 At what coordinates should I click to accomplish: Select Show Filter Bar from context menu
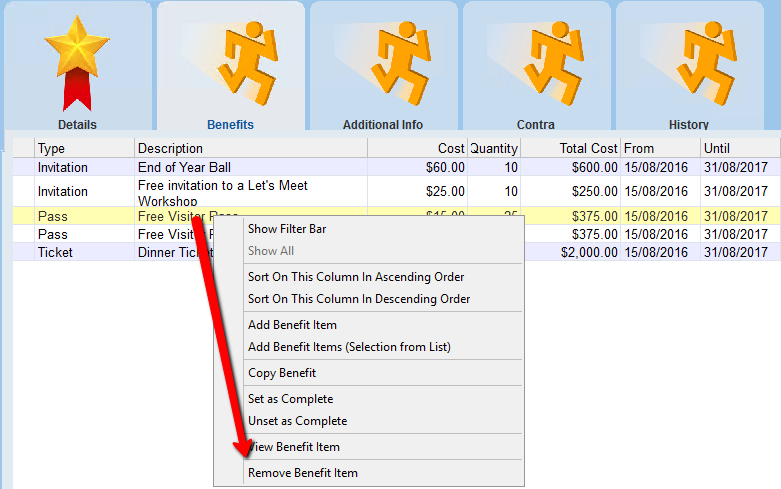pos(287,229)
